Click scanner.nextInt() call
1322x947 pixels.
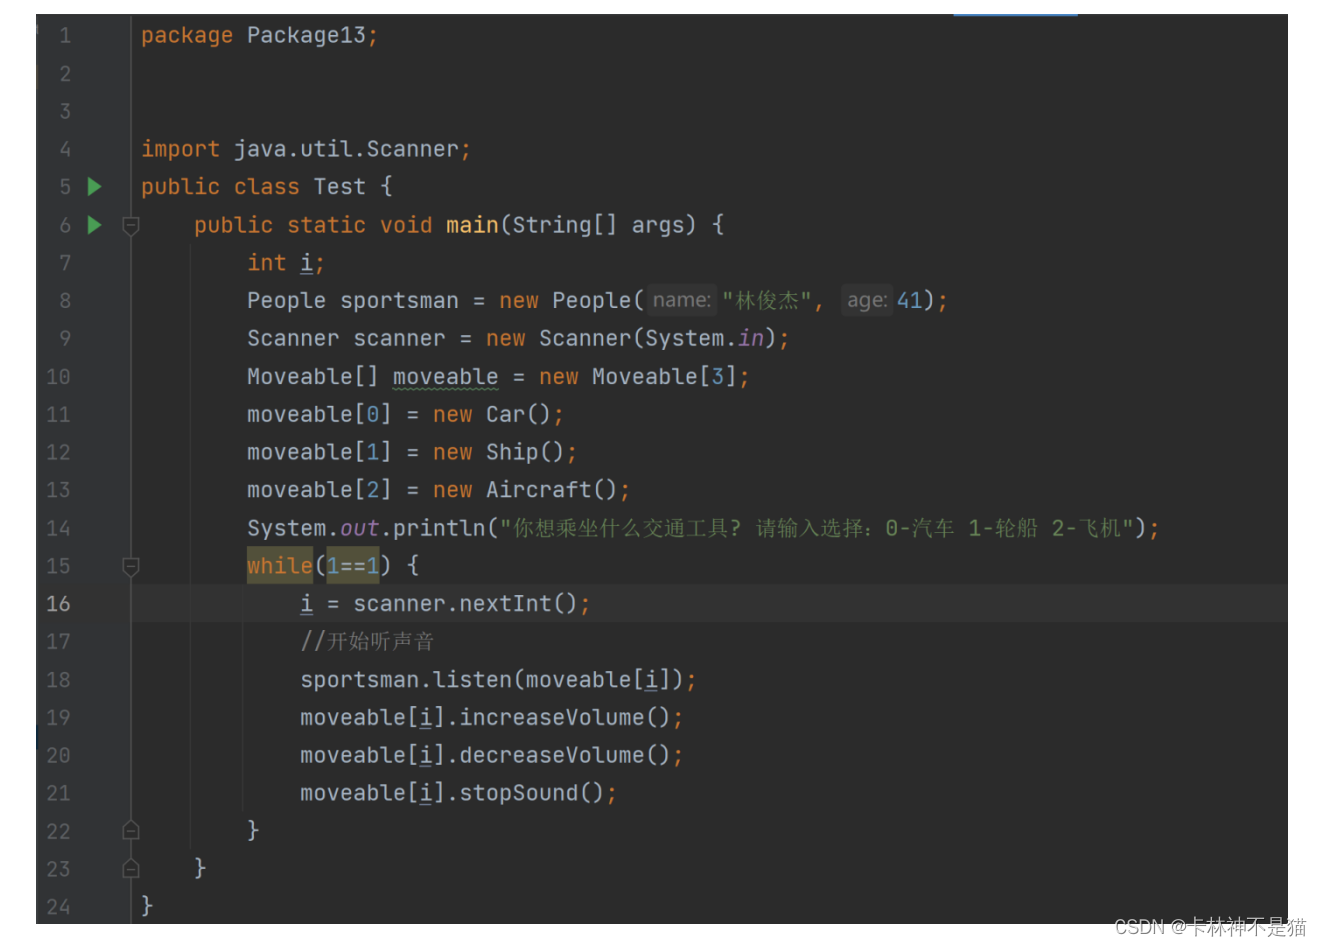[x=465, y=604]
